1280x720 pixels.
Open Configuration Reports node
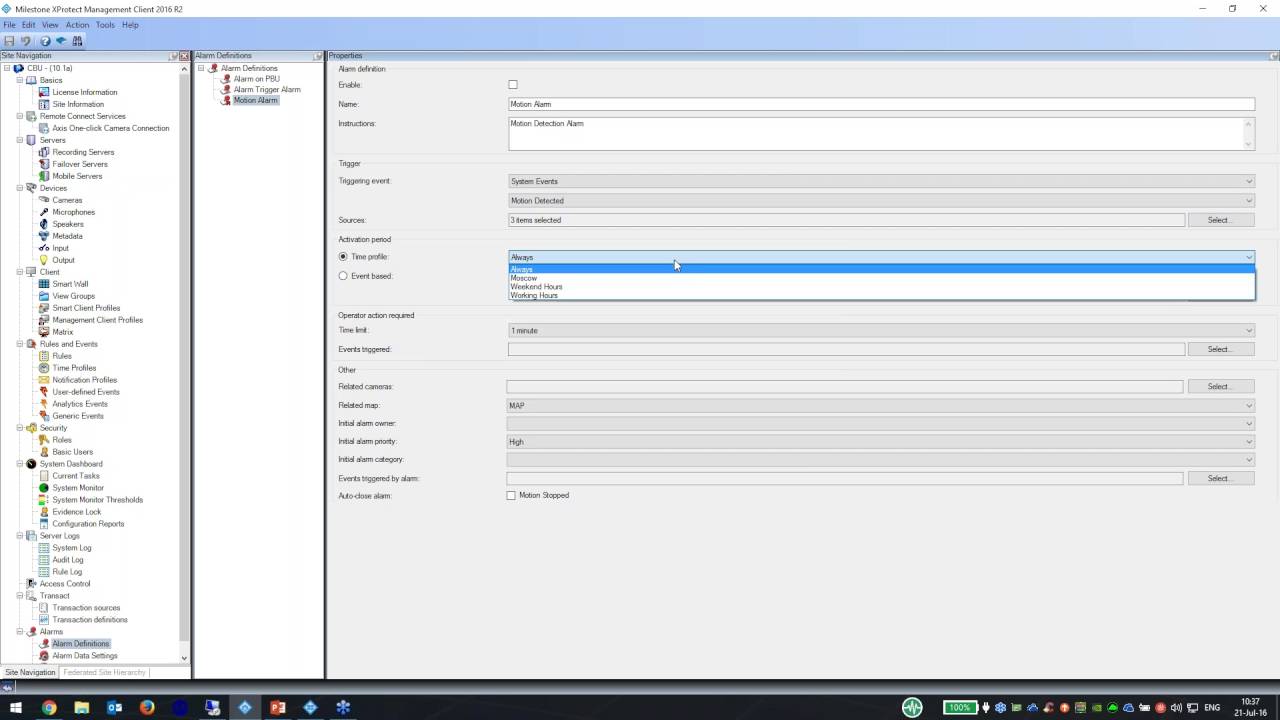coord(88,524)
